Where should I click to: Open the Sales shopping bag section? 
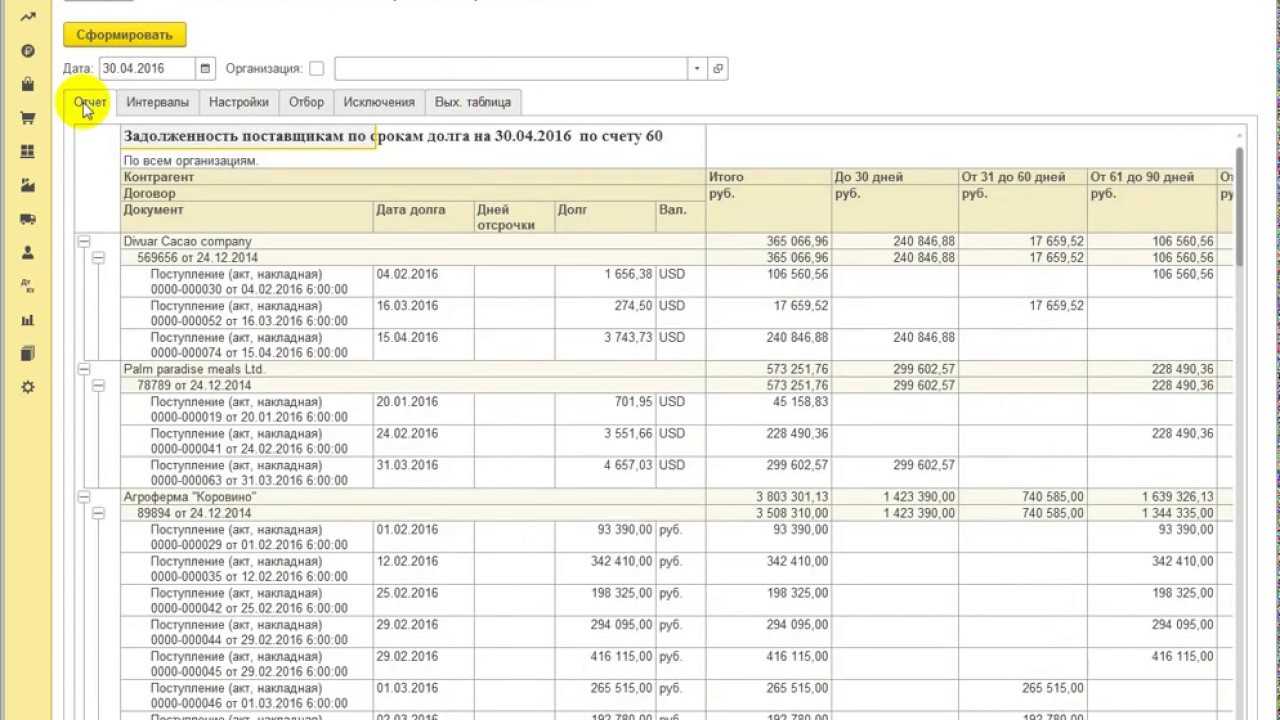28,85
